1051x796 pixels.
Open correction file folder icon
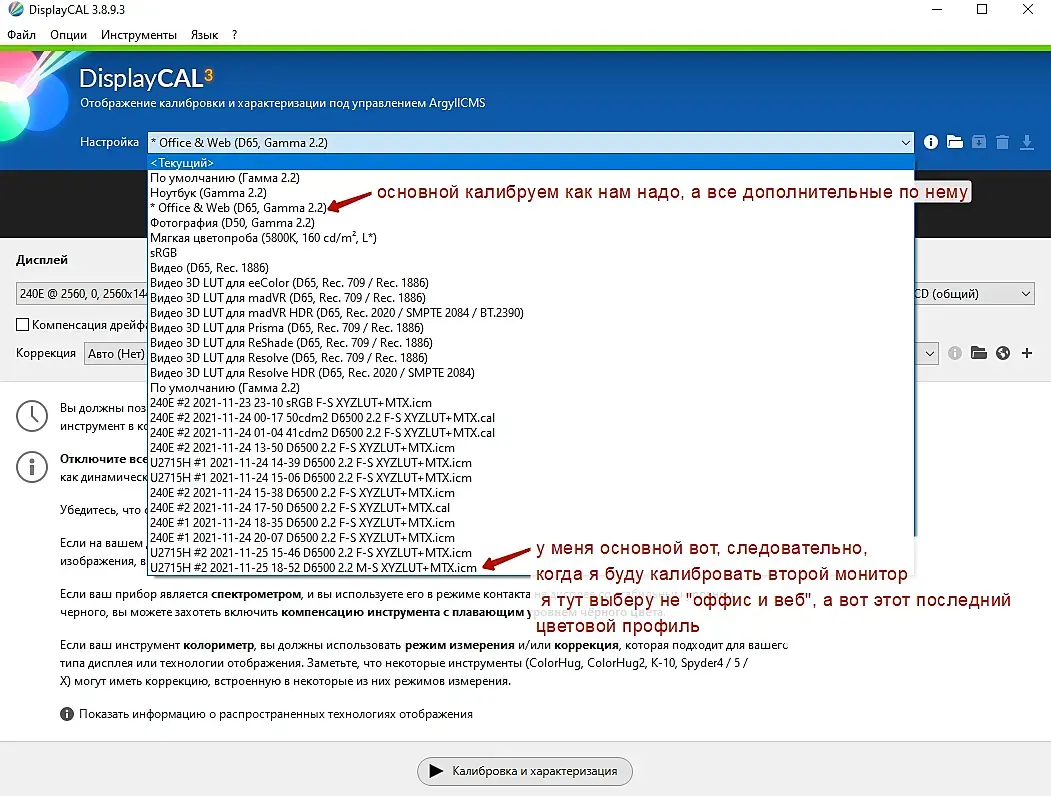click(x=979, y=353)
